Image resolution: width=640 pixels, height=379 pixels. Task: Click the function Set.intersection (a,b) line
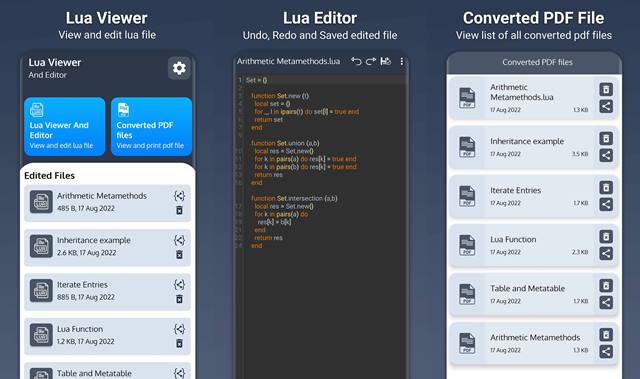pos(294,198)
